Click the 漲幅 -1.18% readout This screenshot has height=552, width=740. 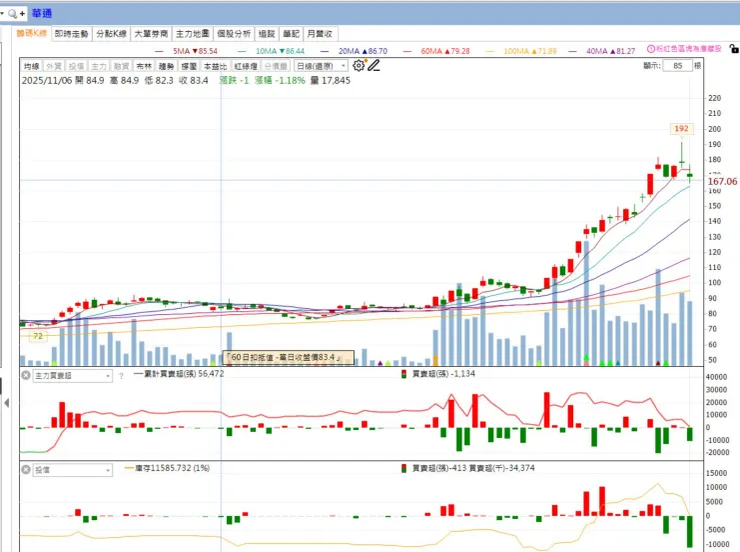280,80
